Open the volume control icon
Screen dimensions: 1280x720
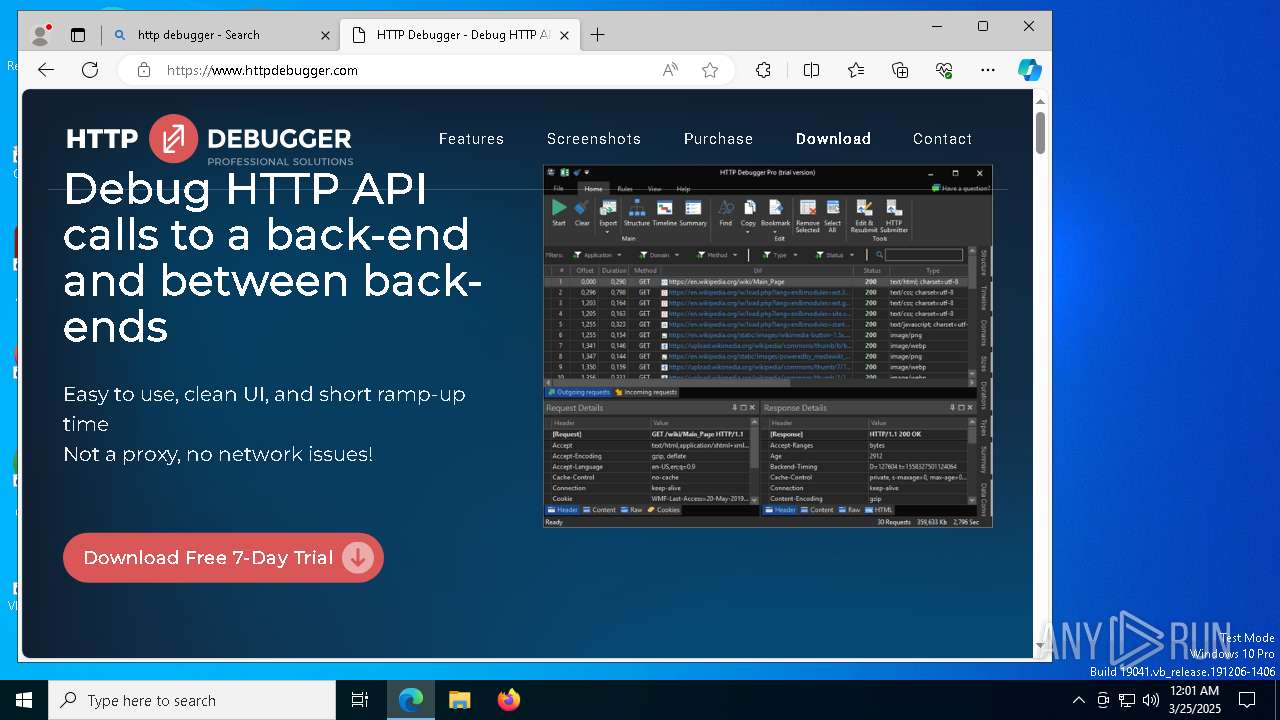[1151, 700]
